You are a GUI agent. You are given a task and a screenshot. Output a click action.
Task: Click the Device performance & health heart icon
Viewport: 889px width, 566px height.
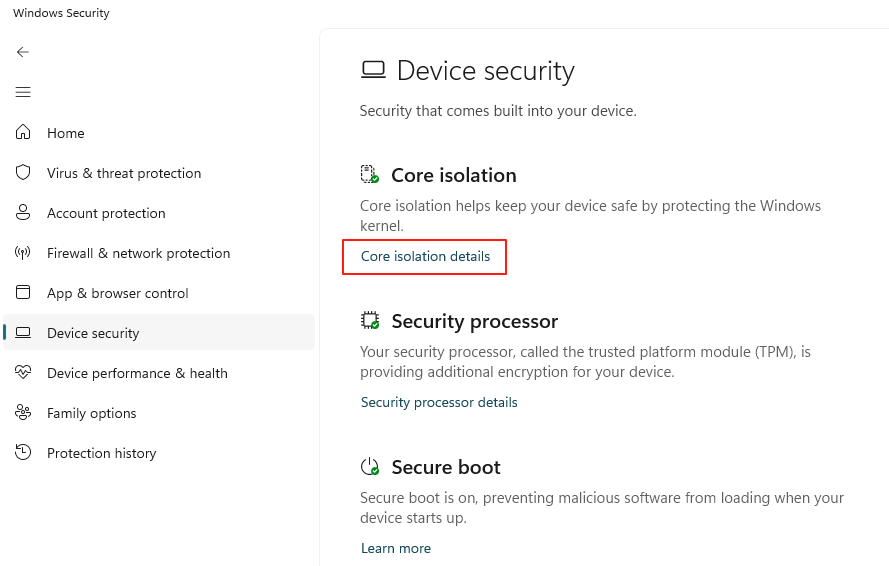pos(23,373)
